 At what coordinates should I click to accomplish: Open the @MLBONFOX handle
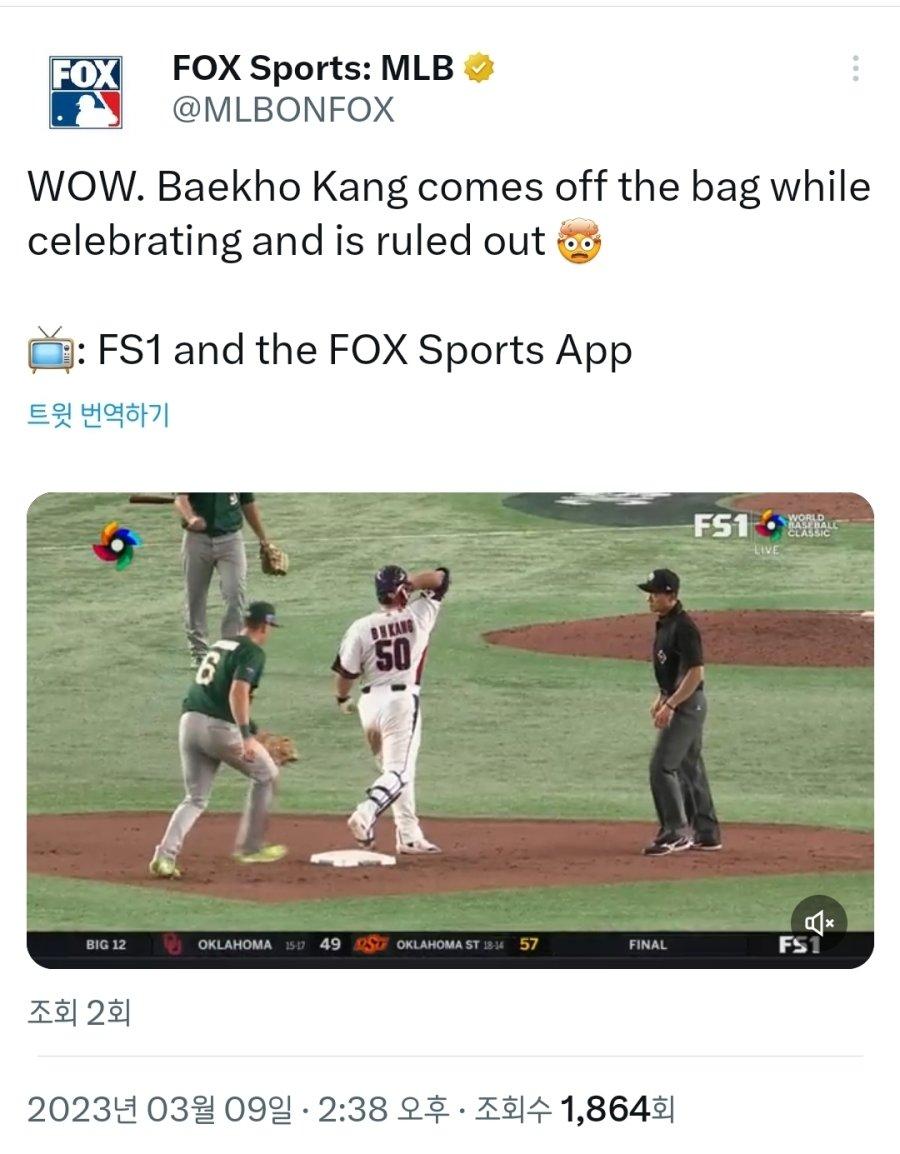[283, 110]
